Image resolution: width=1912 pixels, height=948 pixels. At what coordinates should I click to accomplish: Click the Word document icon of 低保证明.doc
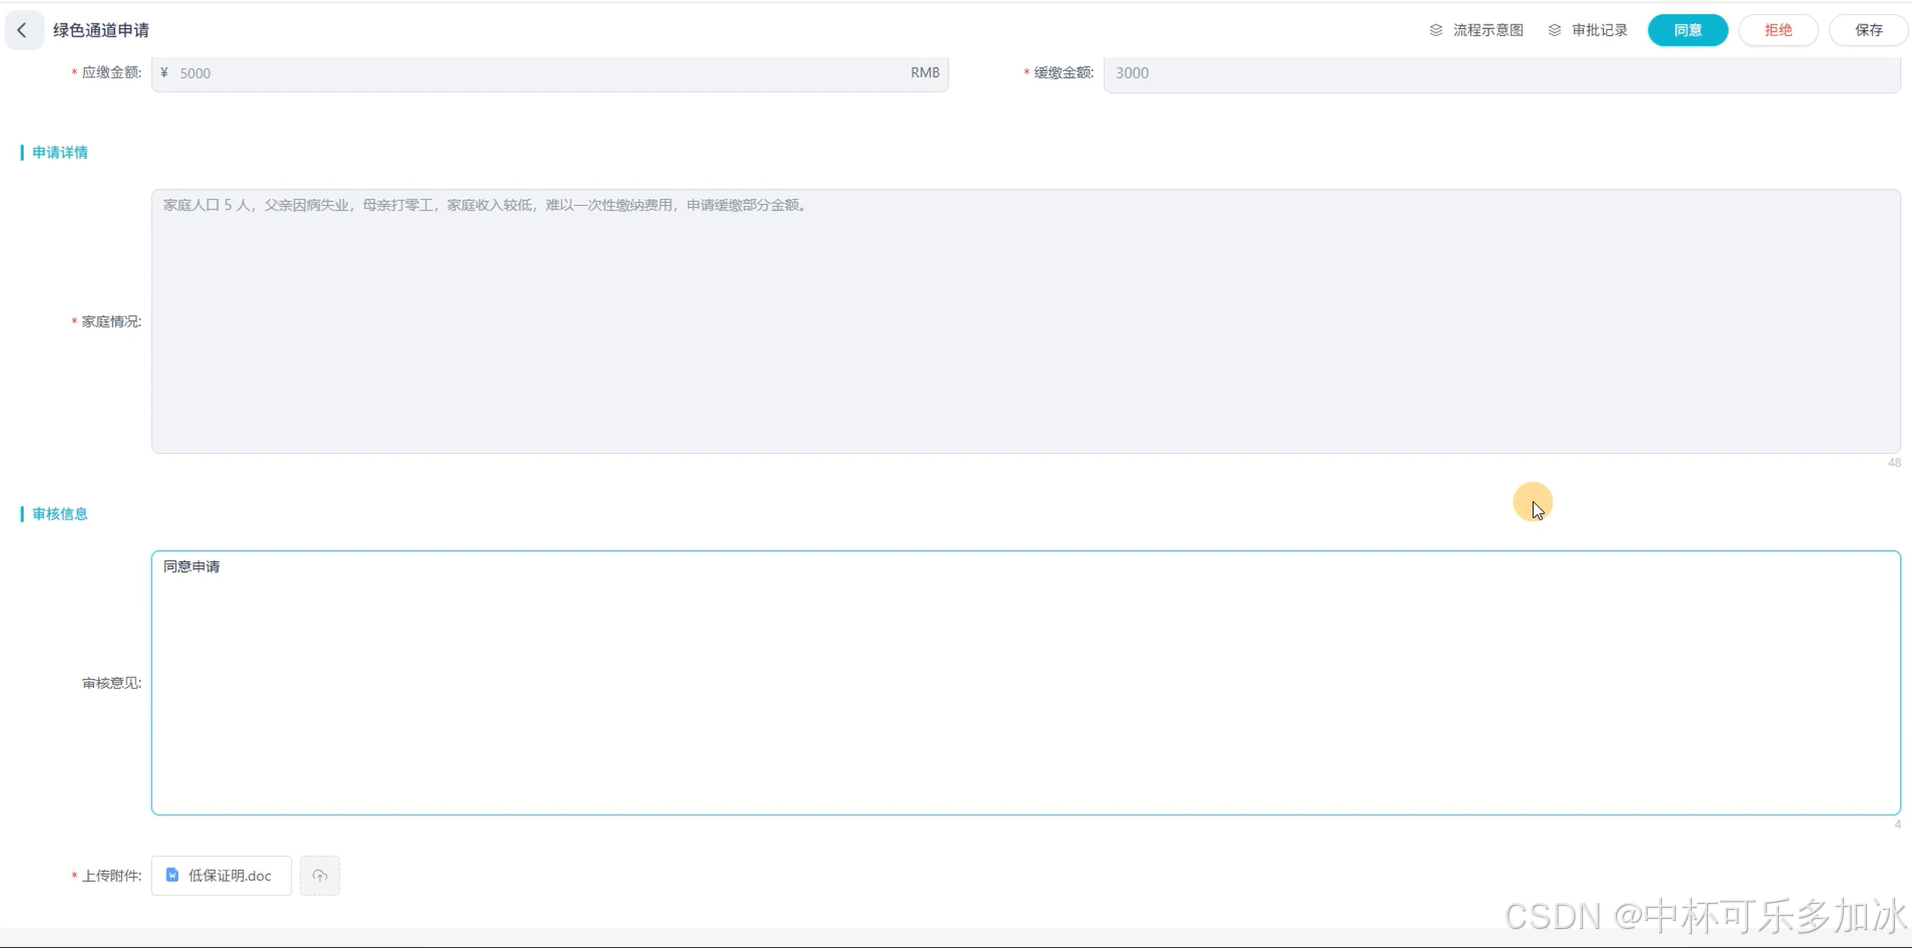(172, 875)
